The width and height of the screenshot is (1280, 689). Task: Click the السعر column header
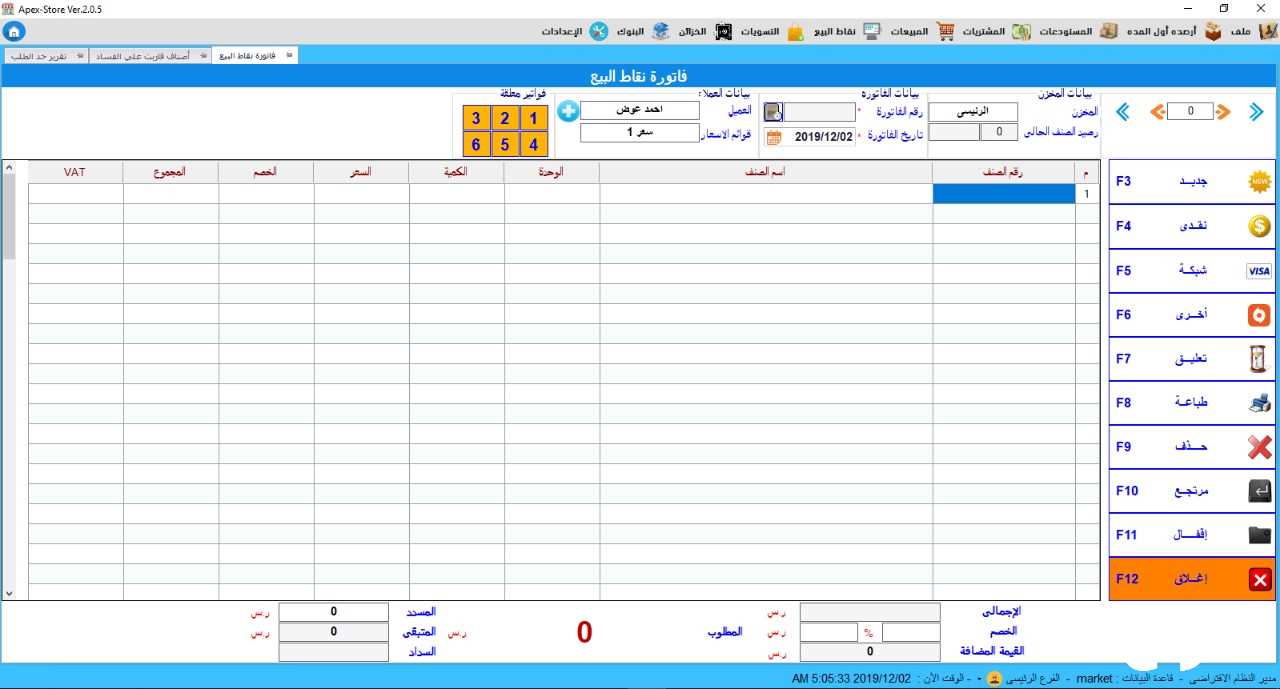(x=361, y=172)
